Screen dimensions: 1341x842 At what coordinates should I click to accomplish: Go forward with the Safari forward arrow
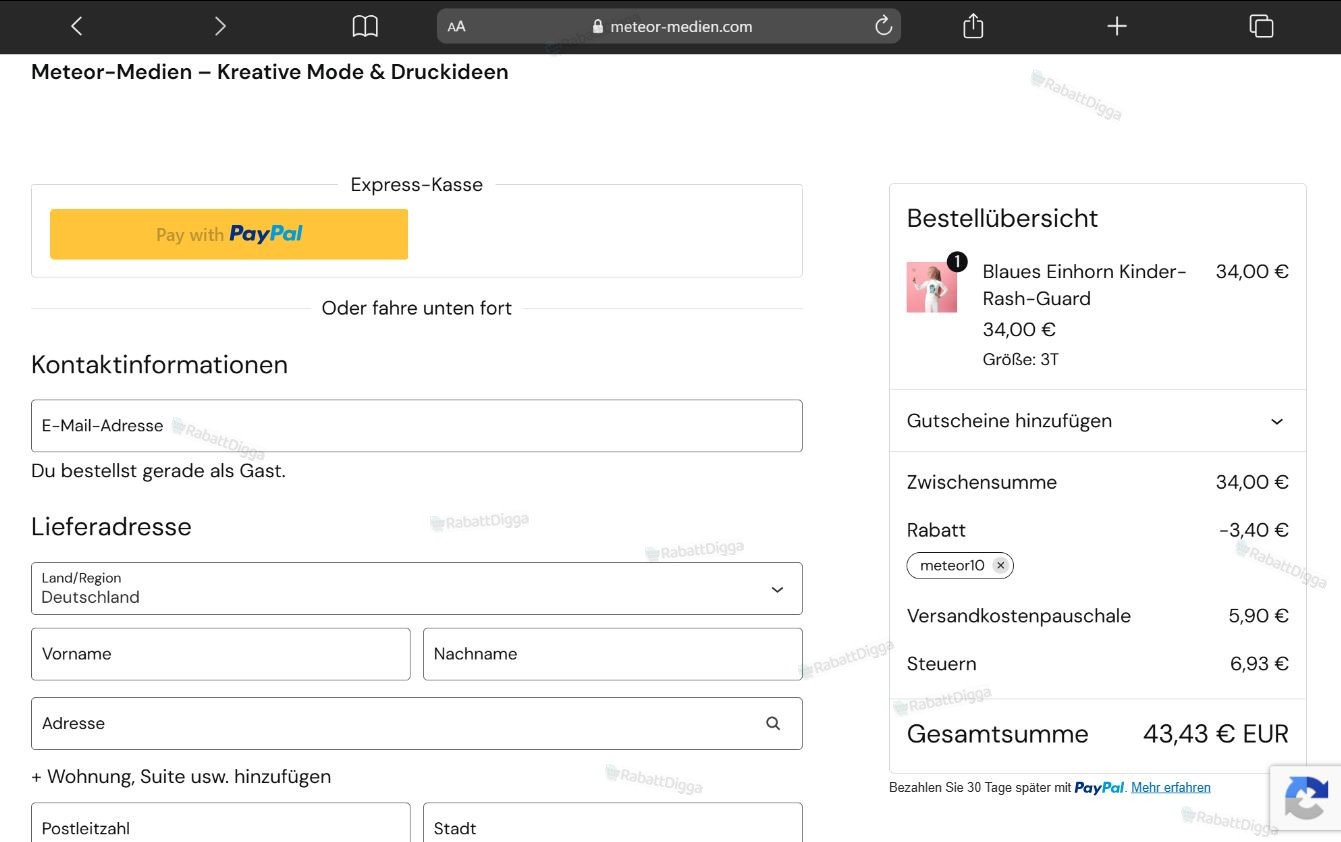coord(220,27)
